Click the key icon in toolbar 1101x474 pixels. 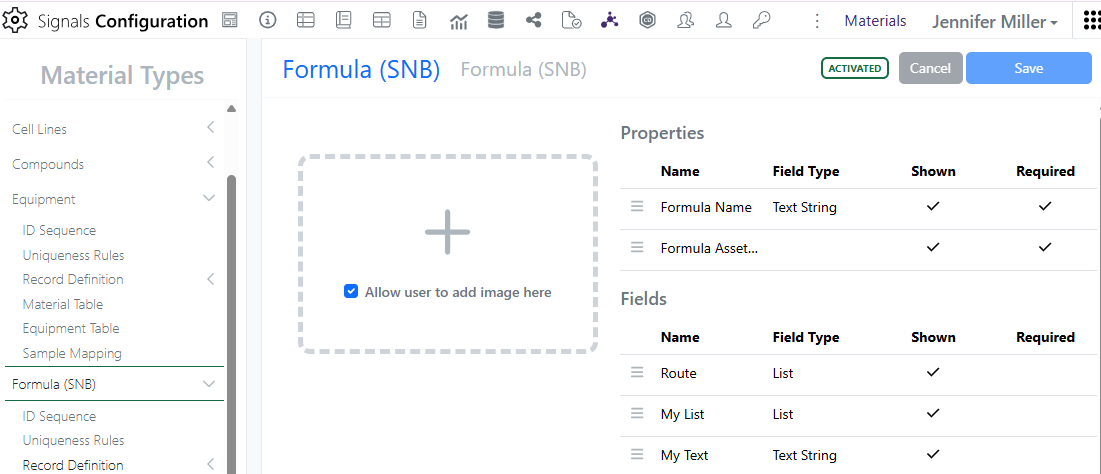[761, 20]
